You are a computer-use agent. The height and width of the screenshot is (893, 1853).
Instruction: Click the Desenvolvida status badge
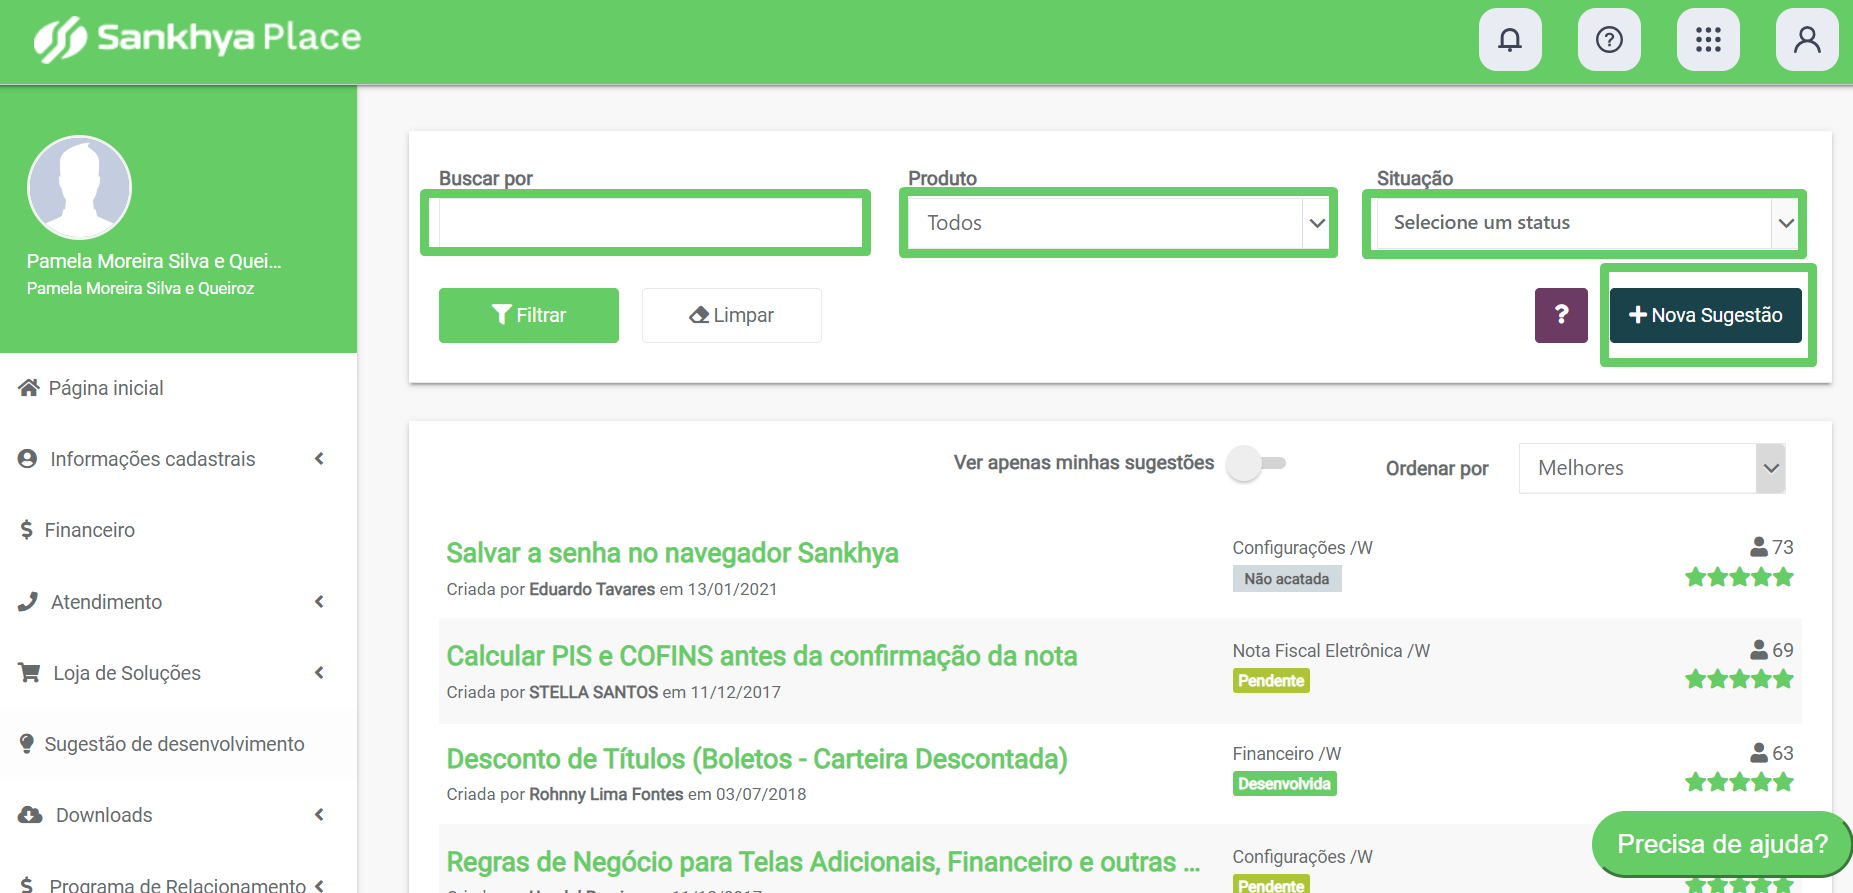click(1285, 784)
